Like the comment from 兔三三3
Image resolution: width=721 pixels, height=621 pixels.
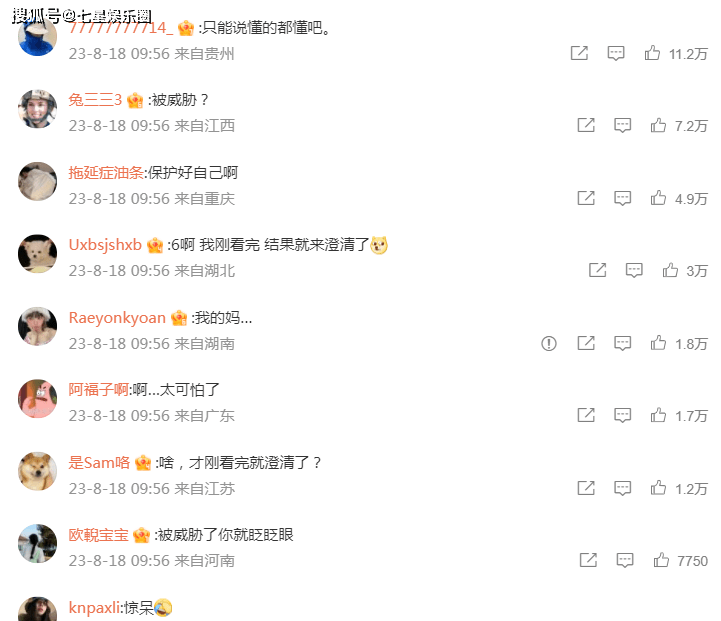pyautogui.click(x=658, y=125)
